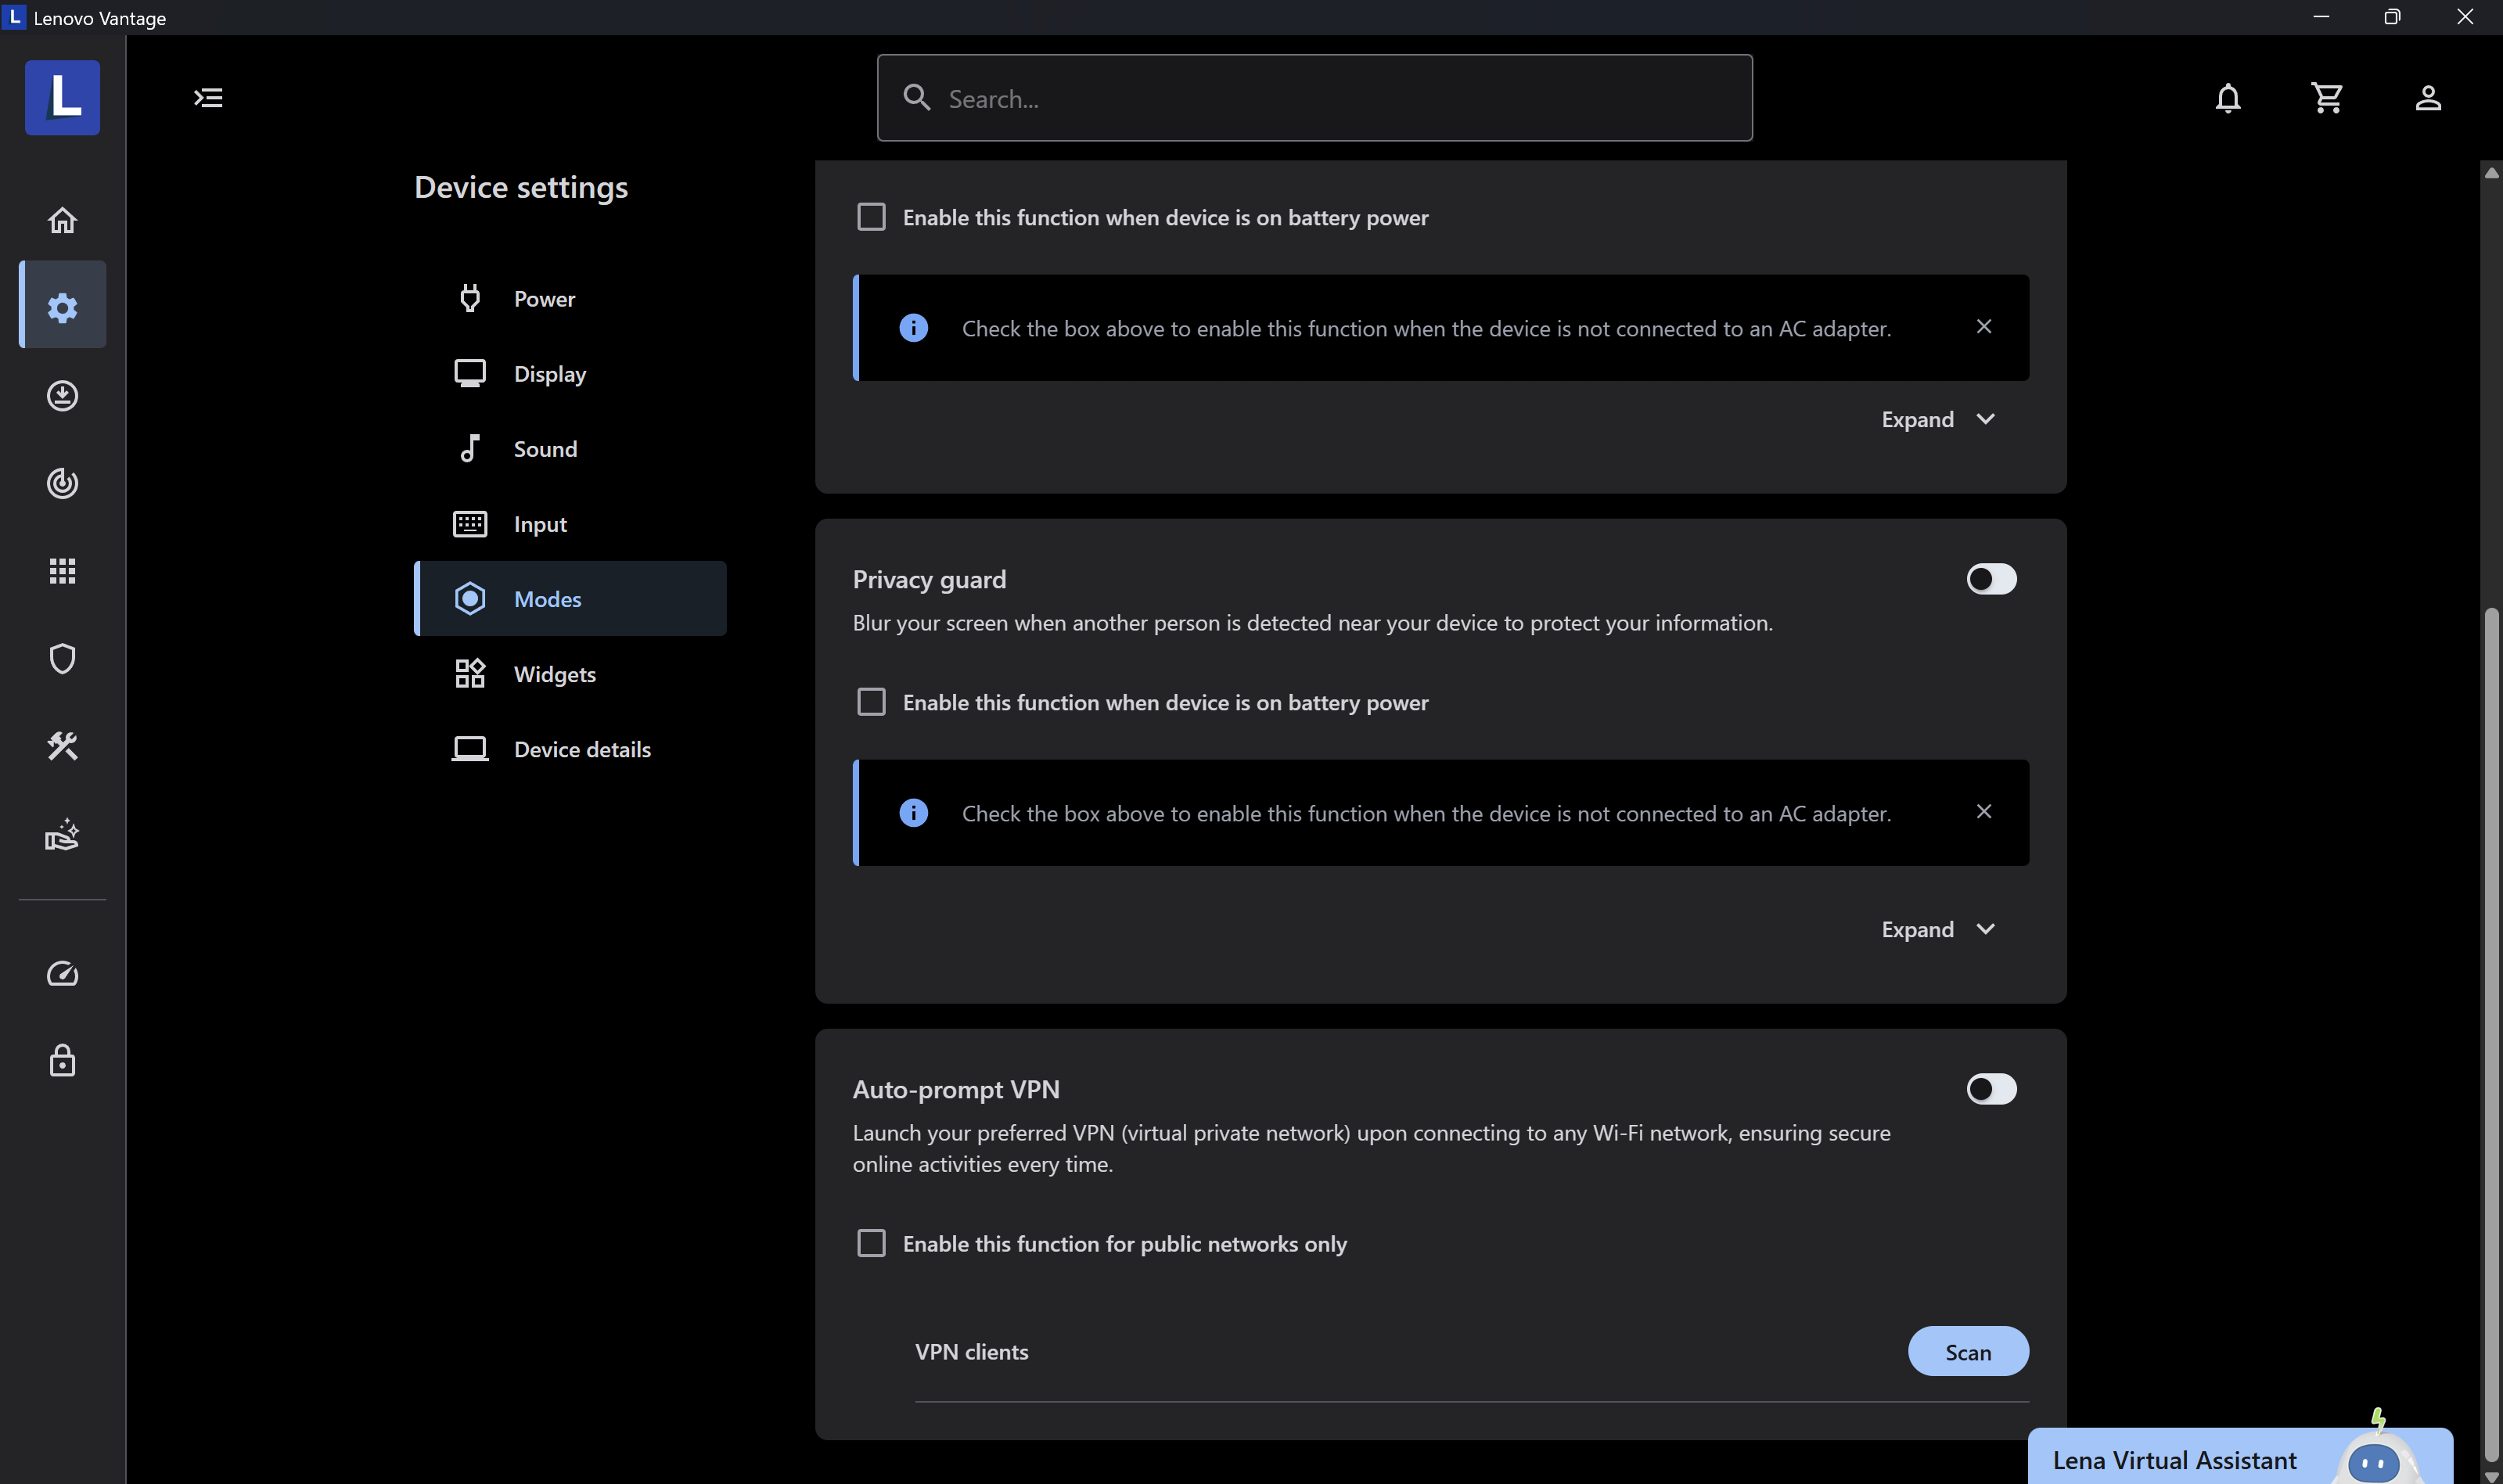Click the padlock sidebar icon
Screen dimensions: 2503x1484
62,1060
